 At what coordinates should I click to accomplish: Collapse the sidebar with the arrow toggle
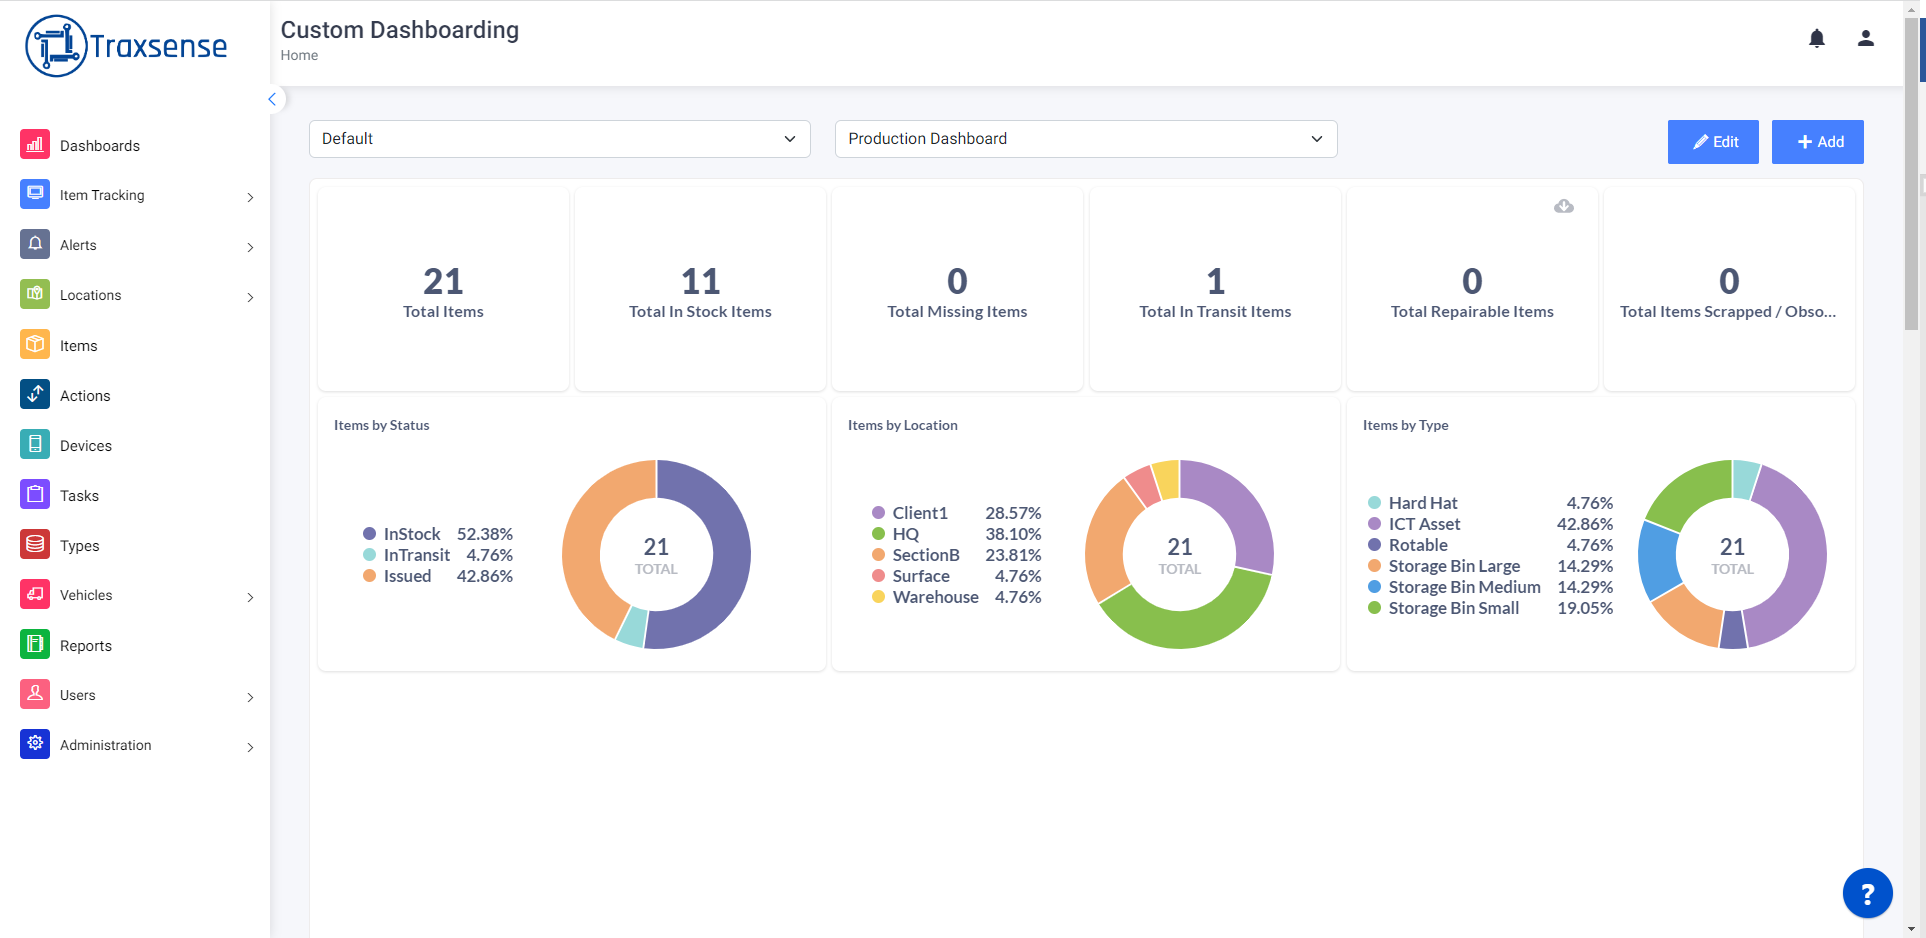pyautogui.click(x=272, y=99)
